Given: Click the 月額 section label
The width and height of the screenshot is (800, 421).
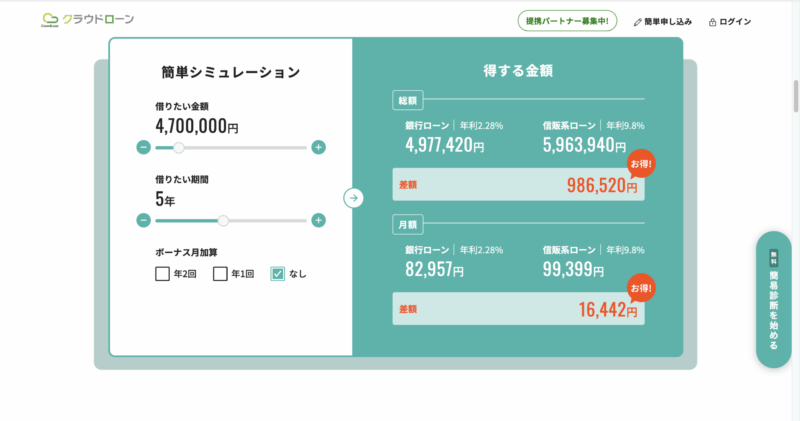Looking at the screenshot, I should tap(408, 224).
